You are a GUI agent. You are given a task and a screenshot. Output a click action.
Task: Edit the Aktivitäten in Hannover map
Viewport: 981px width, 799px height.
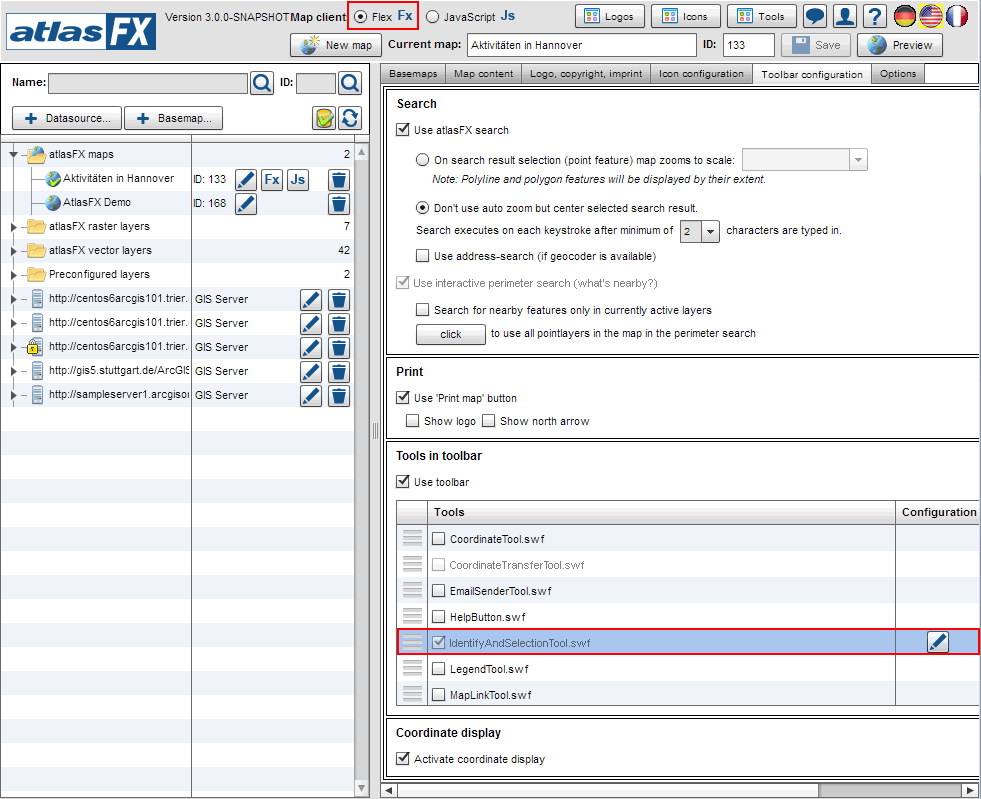click(246, 180)
